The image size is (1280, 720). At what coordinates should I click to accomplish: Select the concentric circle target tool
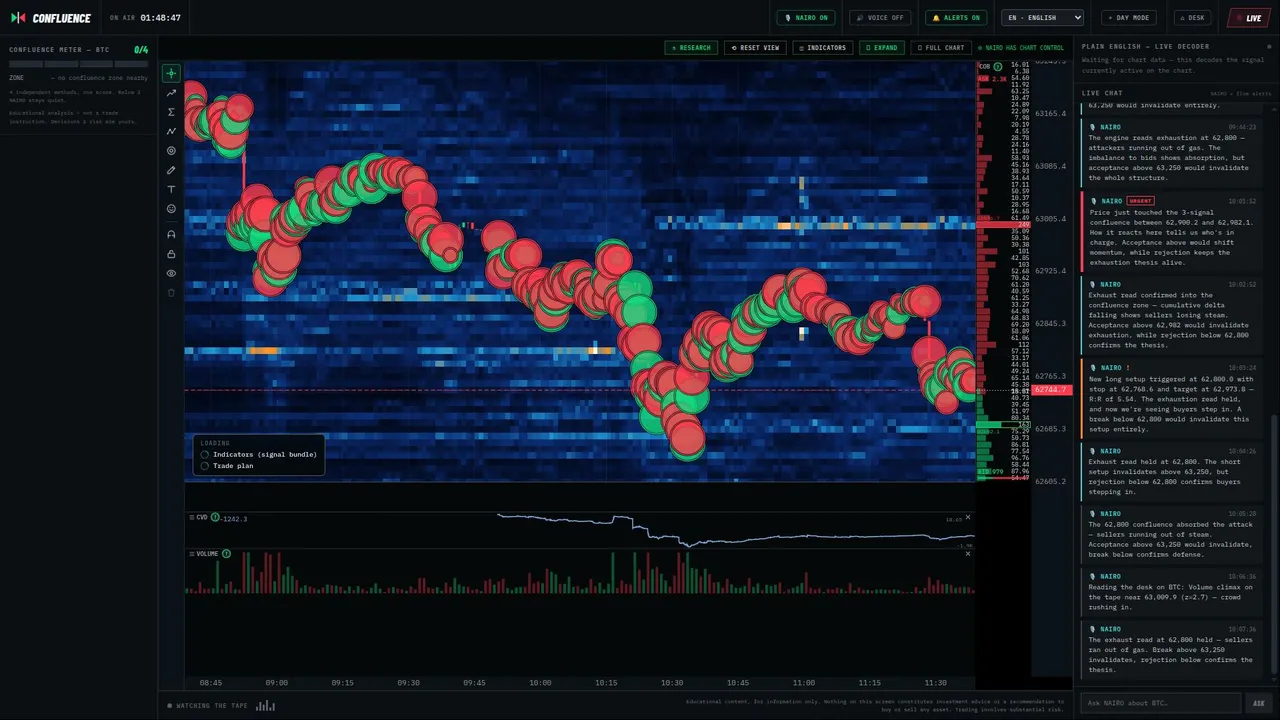171,151
